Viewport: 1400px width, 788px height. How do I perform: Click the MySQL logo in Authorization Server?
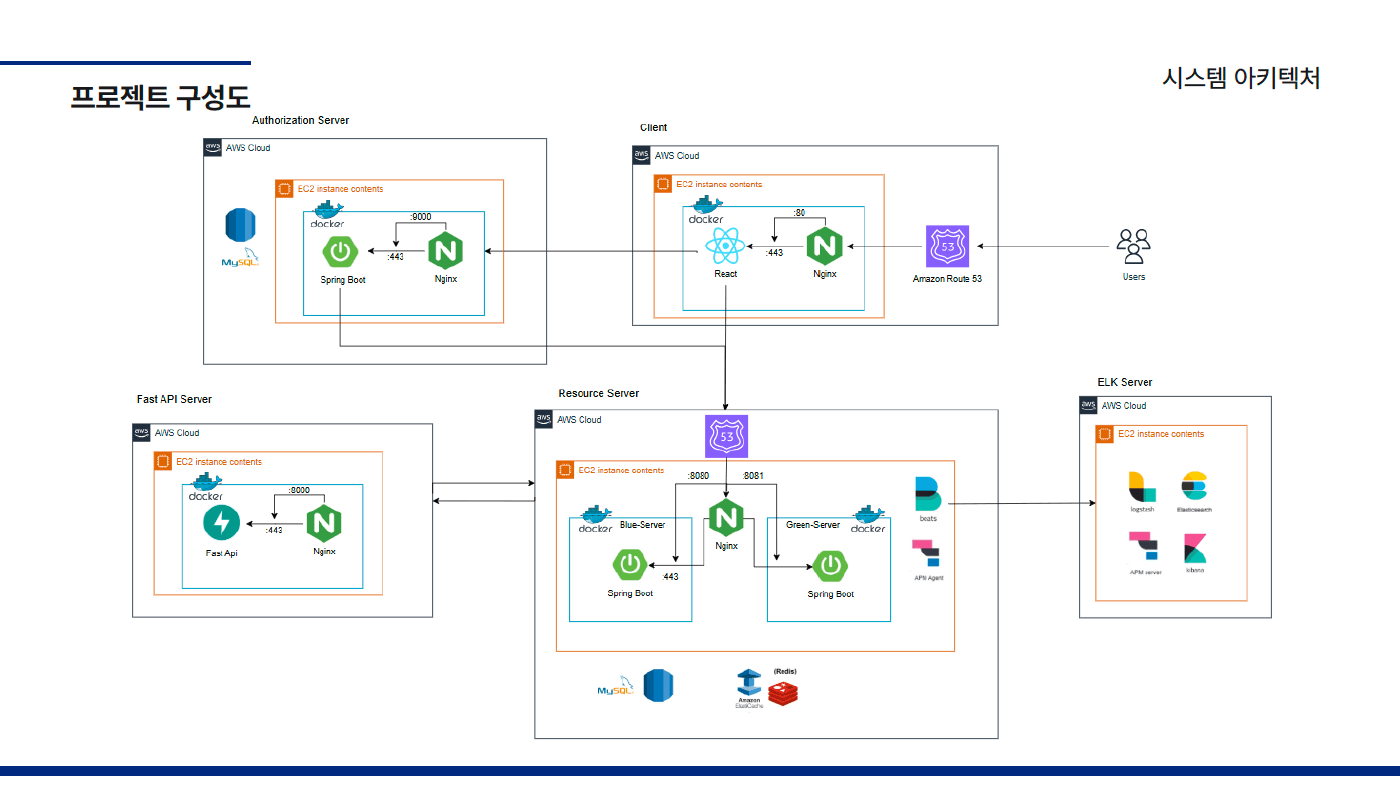(240, 258)
